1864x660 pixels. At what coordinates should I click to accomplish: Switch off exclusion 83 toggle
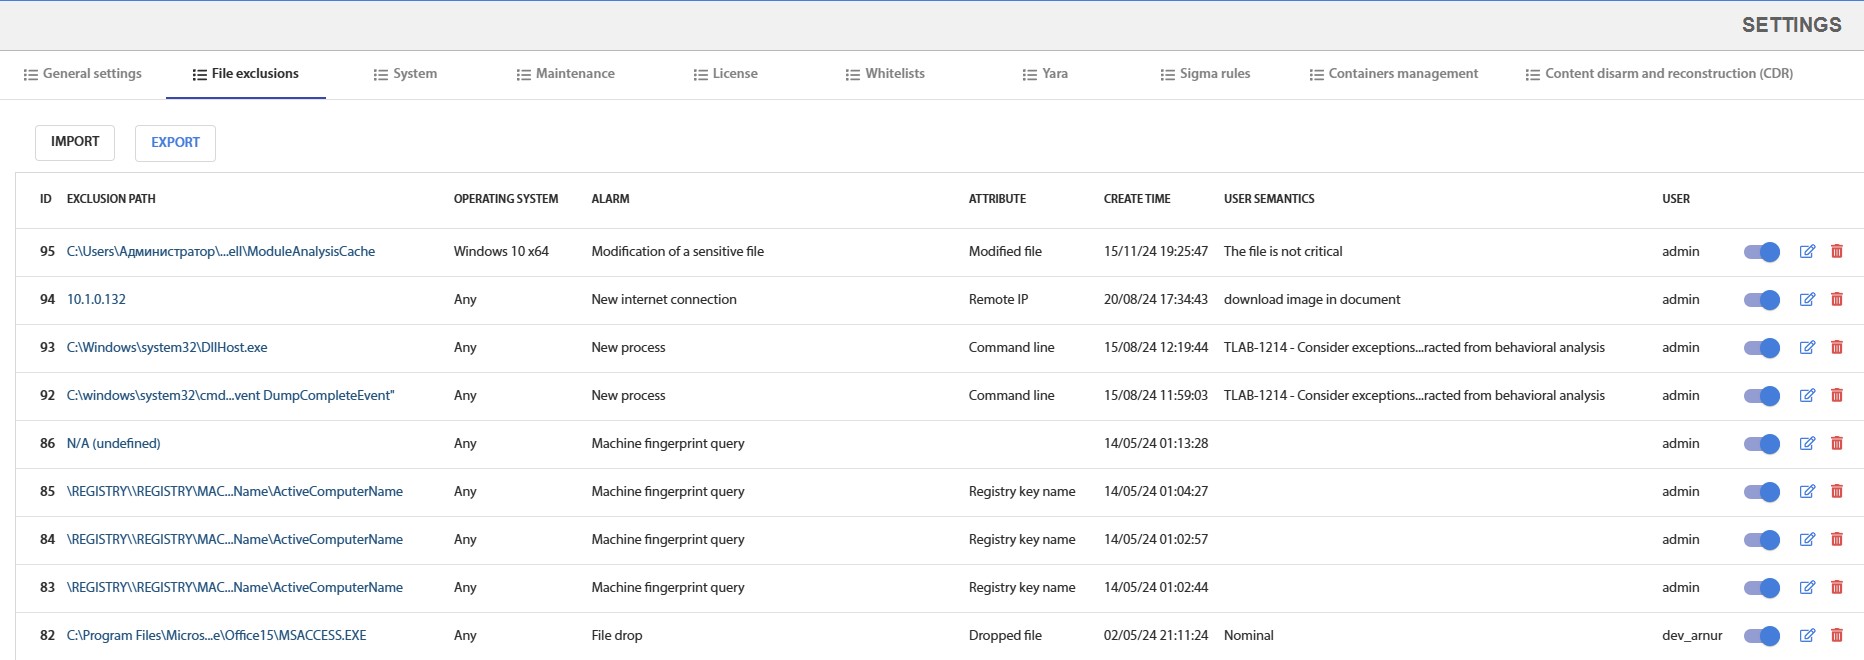coord(1762,588)
